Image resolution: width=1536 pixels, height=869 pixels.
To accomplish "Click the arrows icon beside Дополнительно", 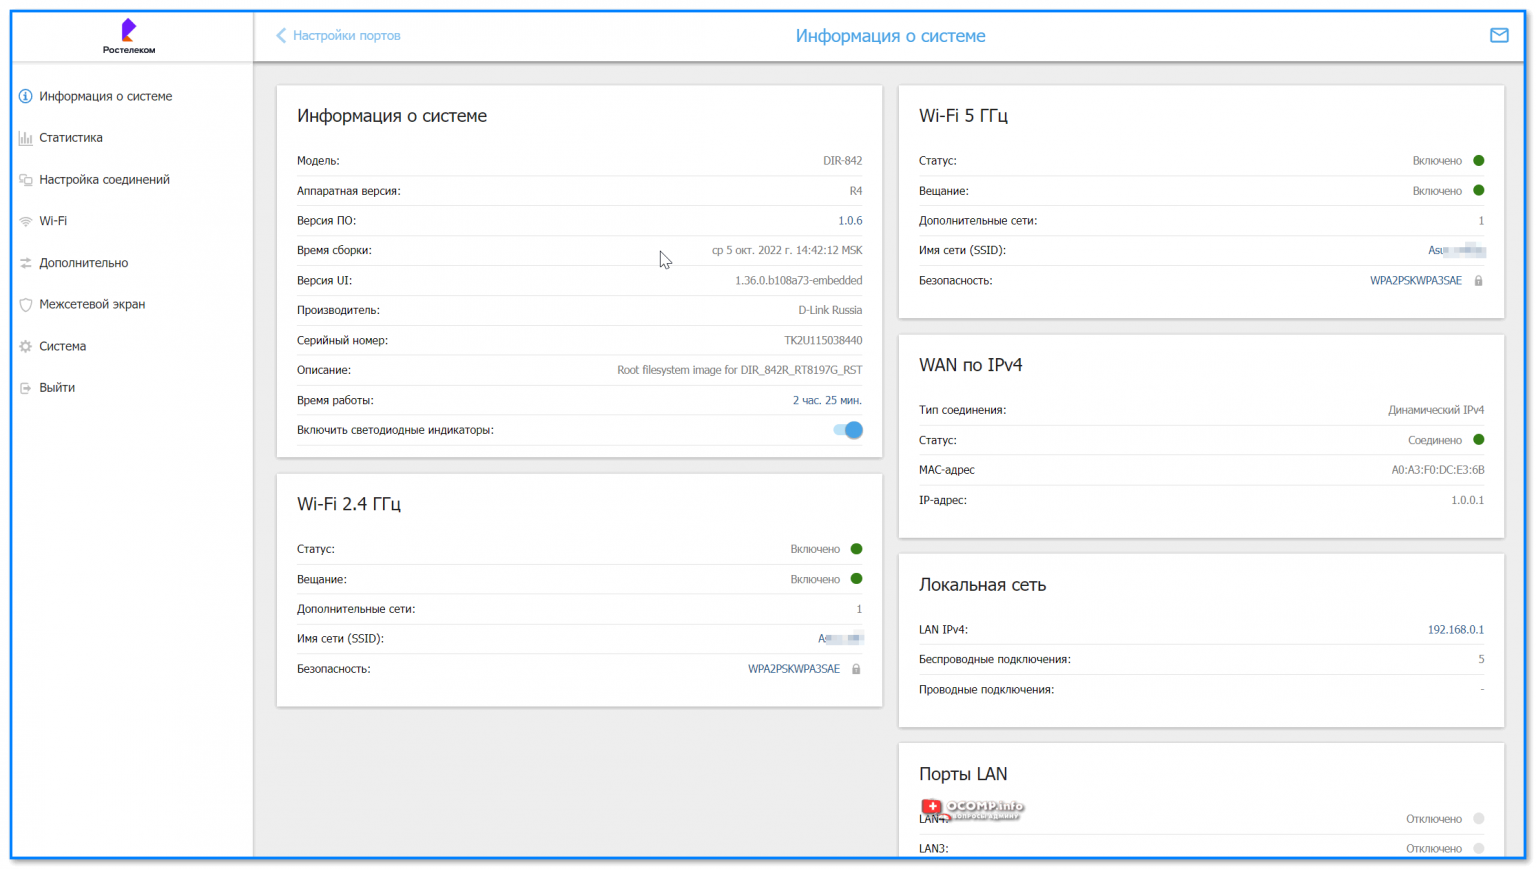I will (x=26, y=263).
